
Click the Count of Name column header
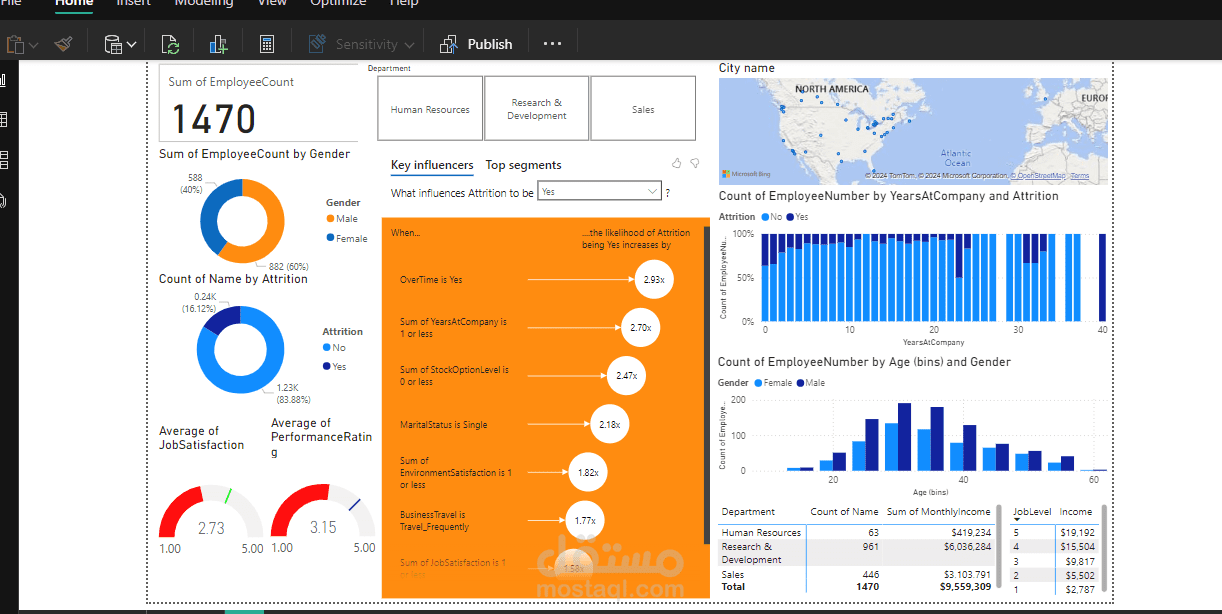click(844, 512)
